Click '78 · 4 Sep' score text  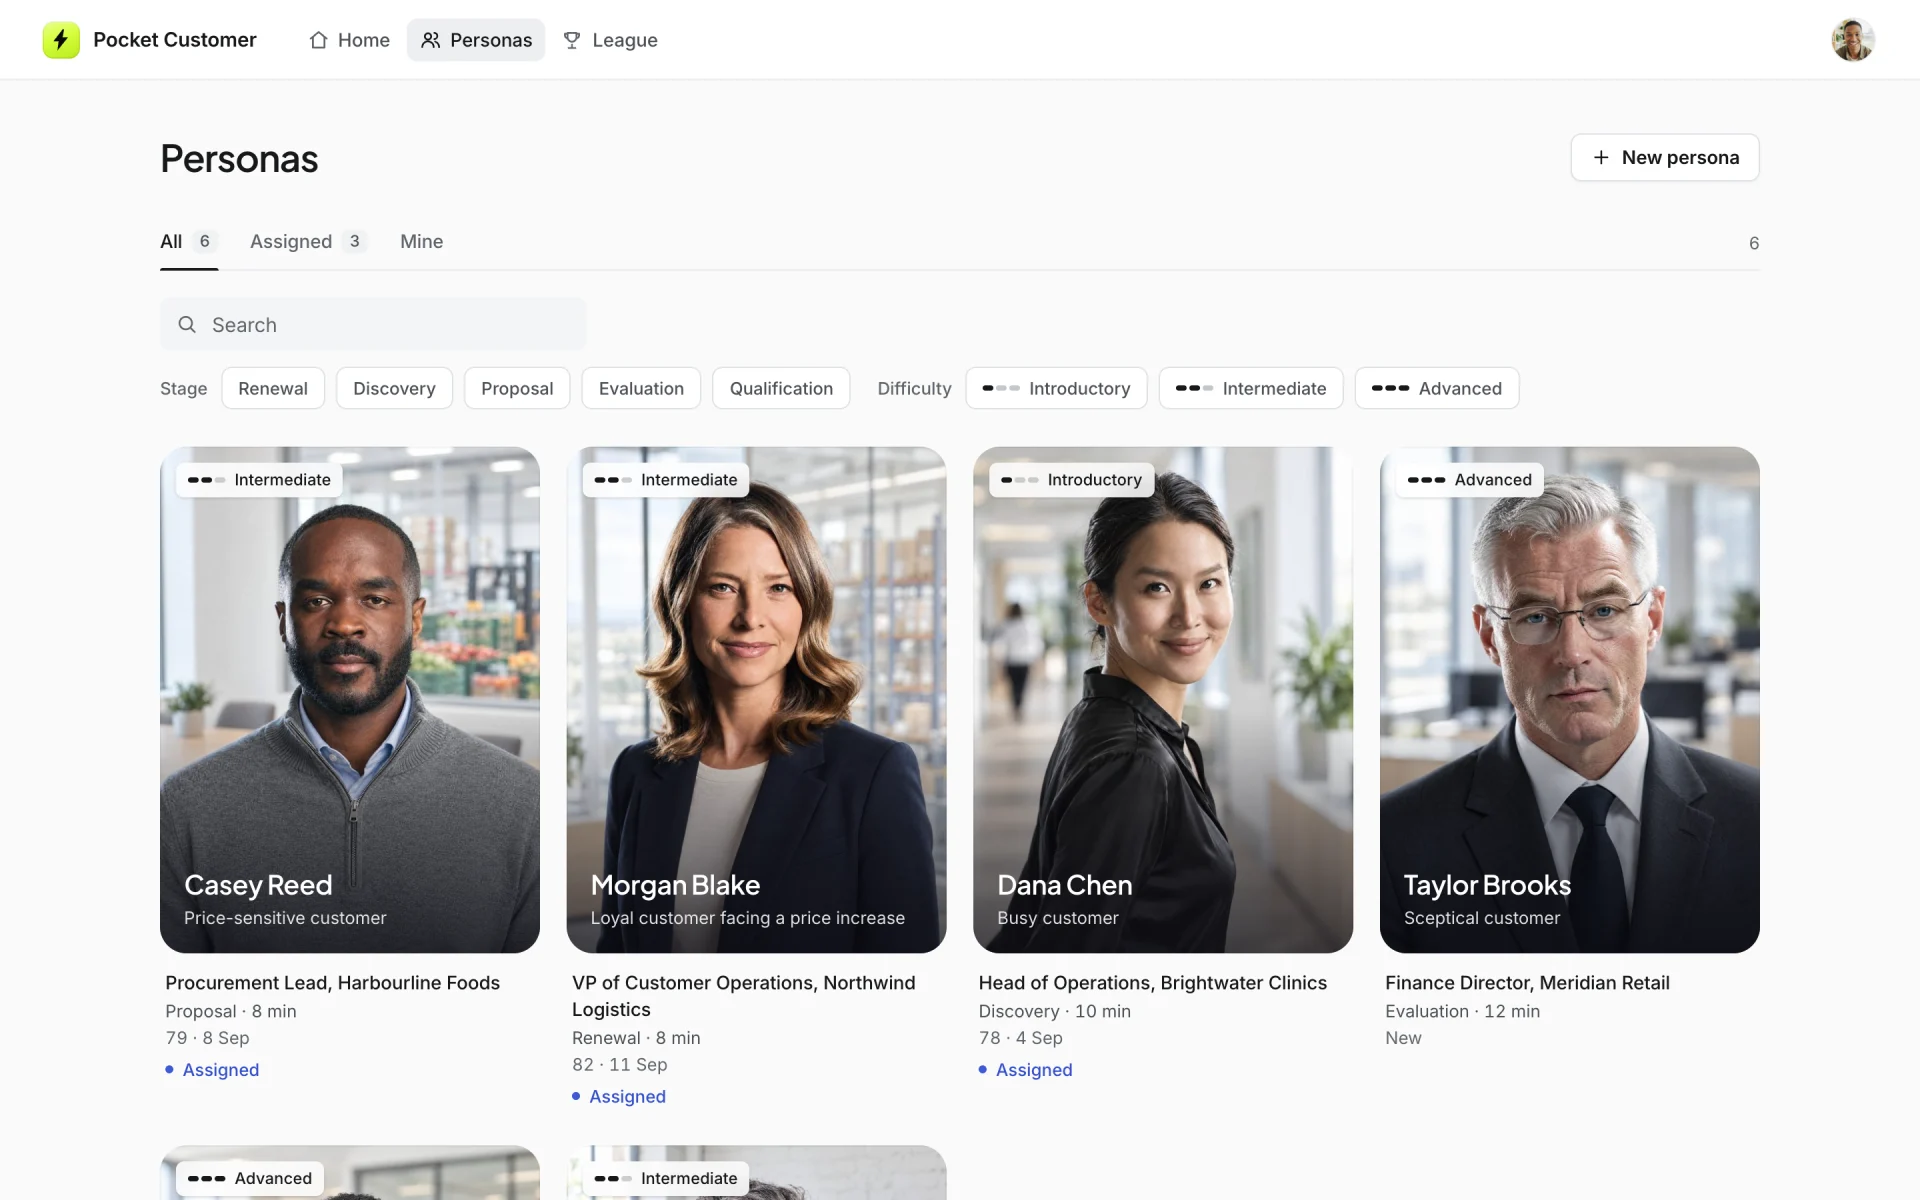coord(1020,1038)
